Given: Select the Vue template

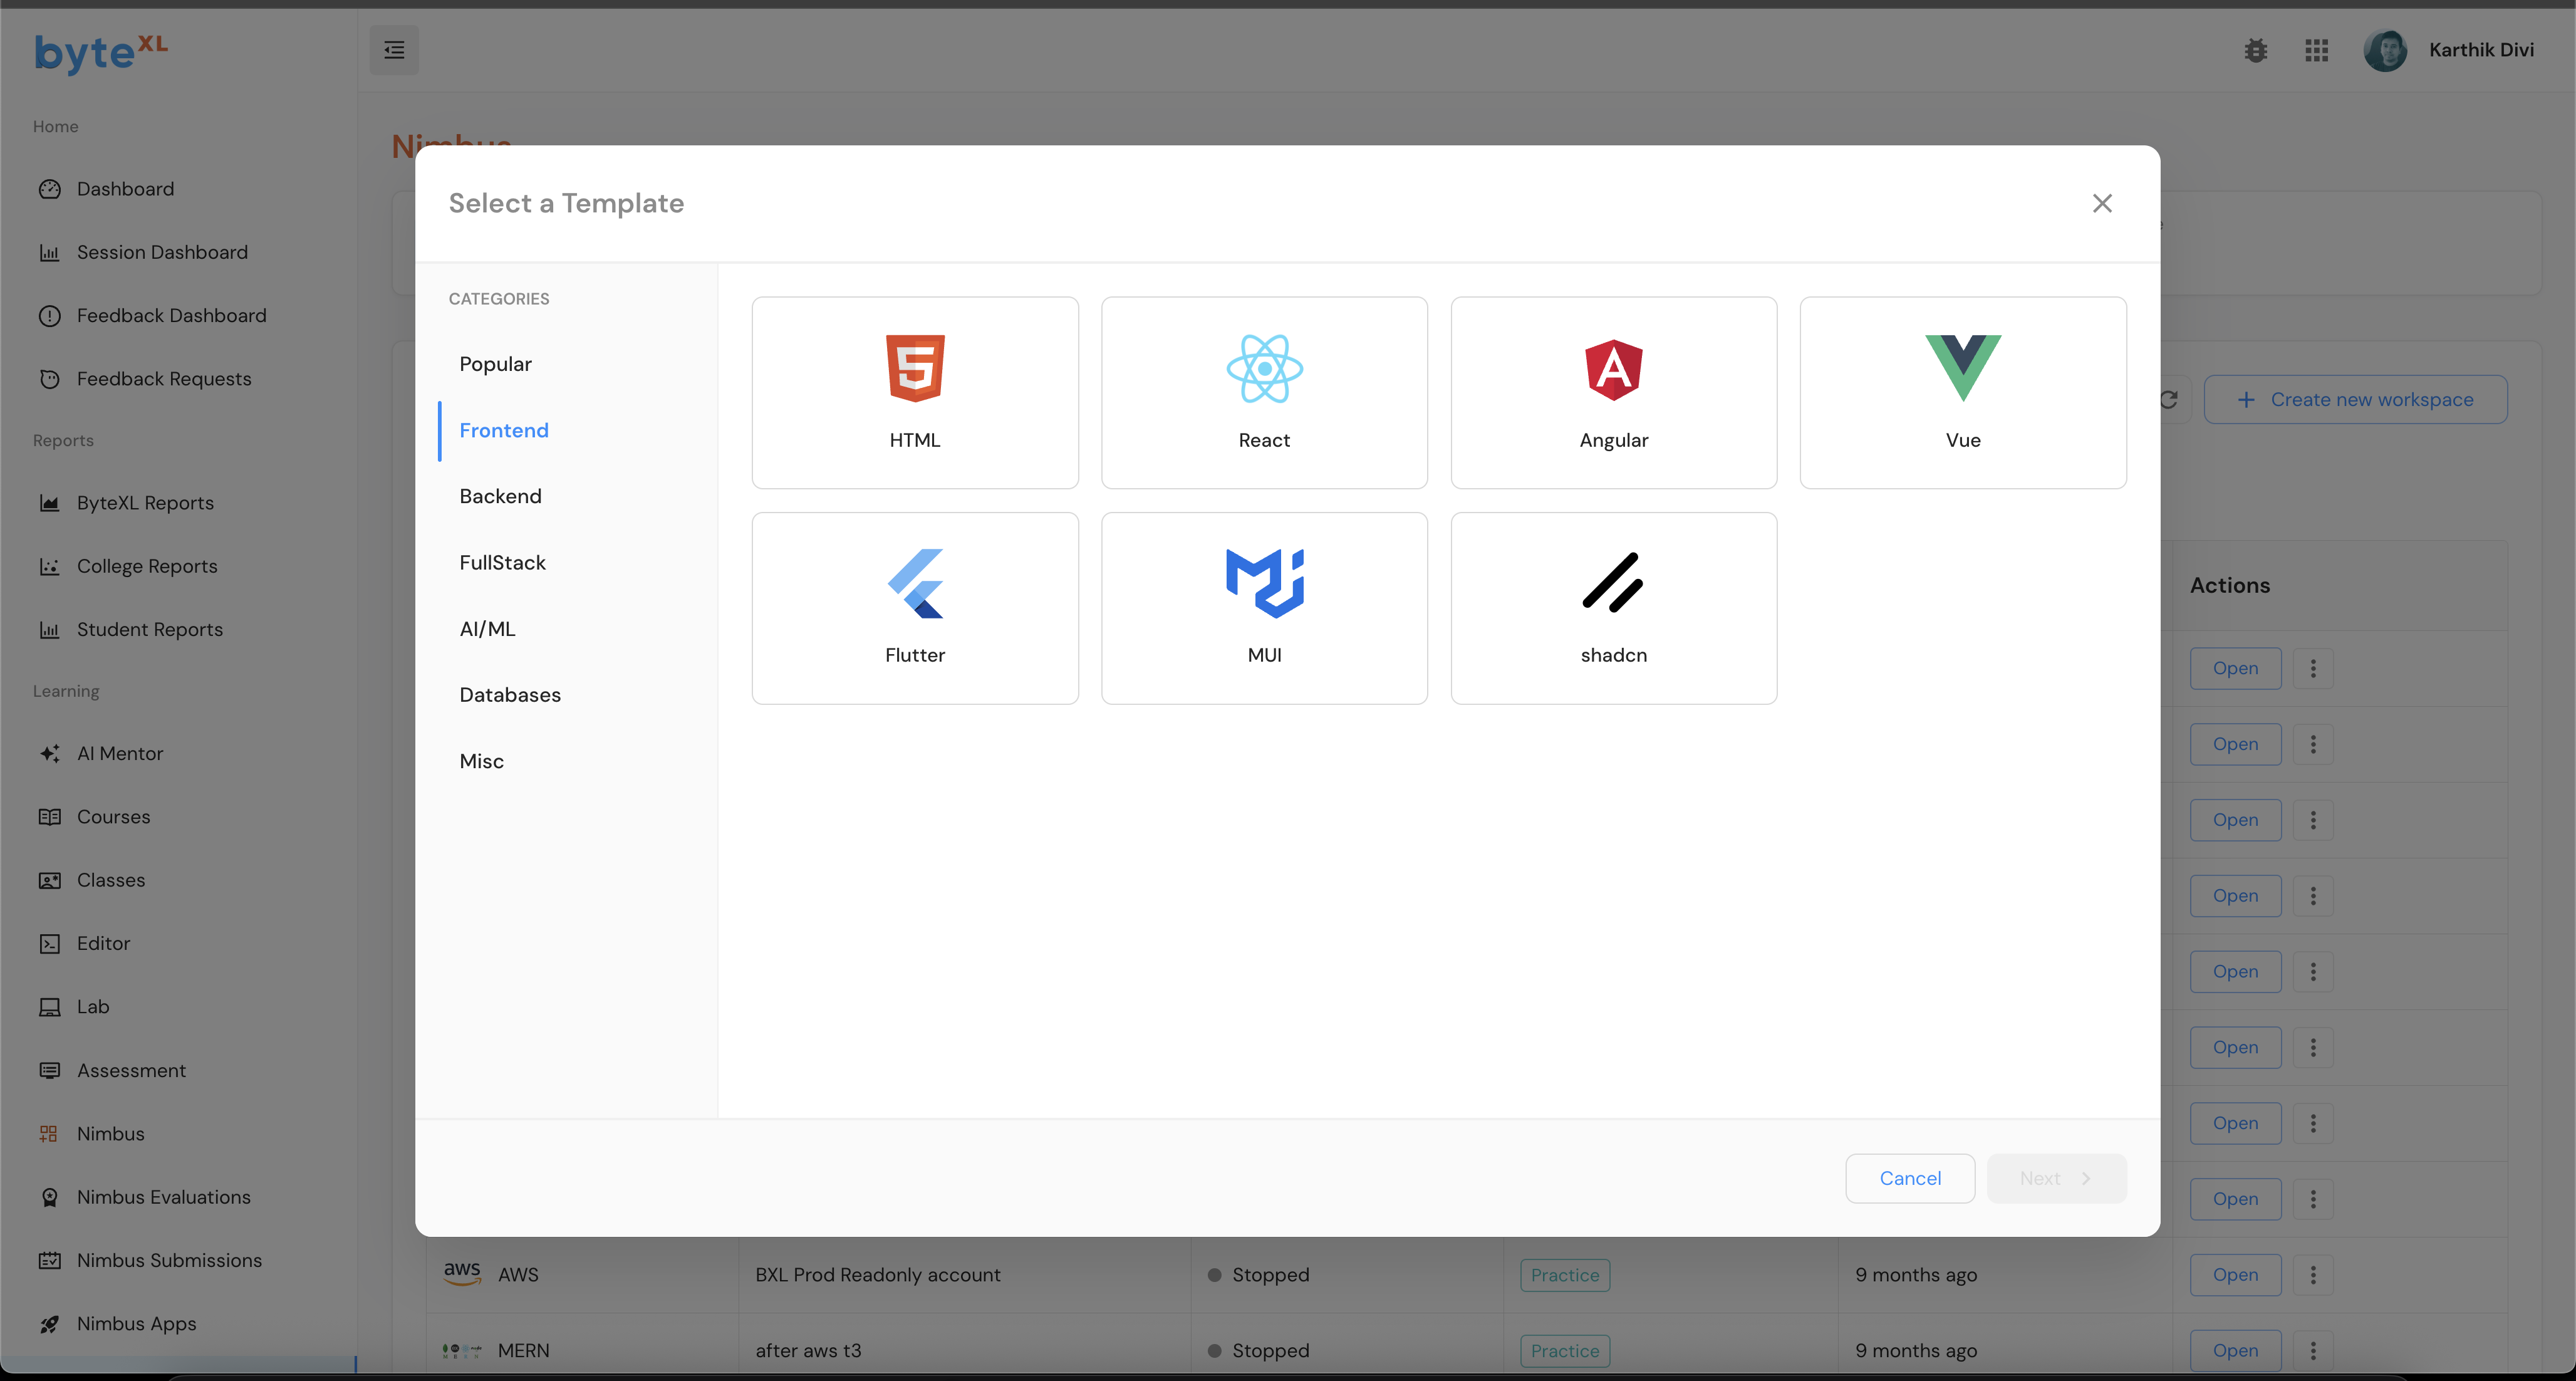Looking at the screenshot, I should point(1963,392).
